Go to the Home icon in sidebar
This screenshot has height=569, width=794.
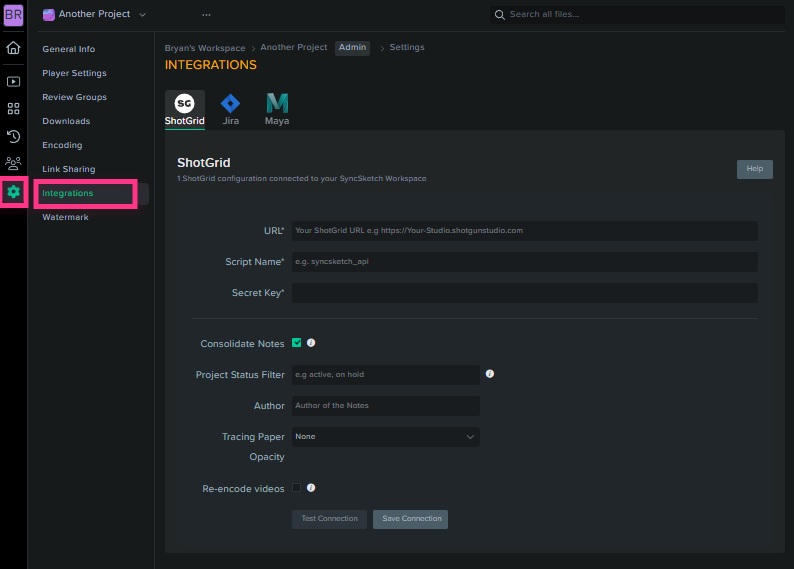tap(13, 48)
